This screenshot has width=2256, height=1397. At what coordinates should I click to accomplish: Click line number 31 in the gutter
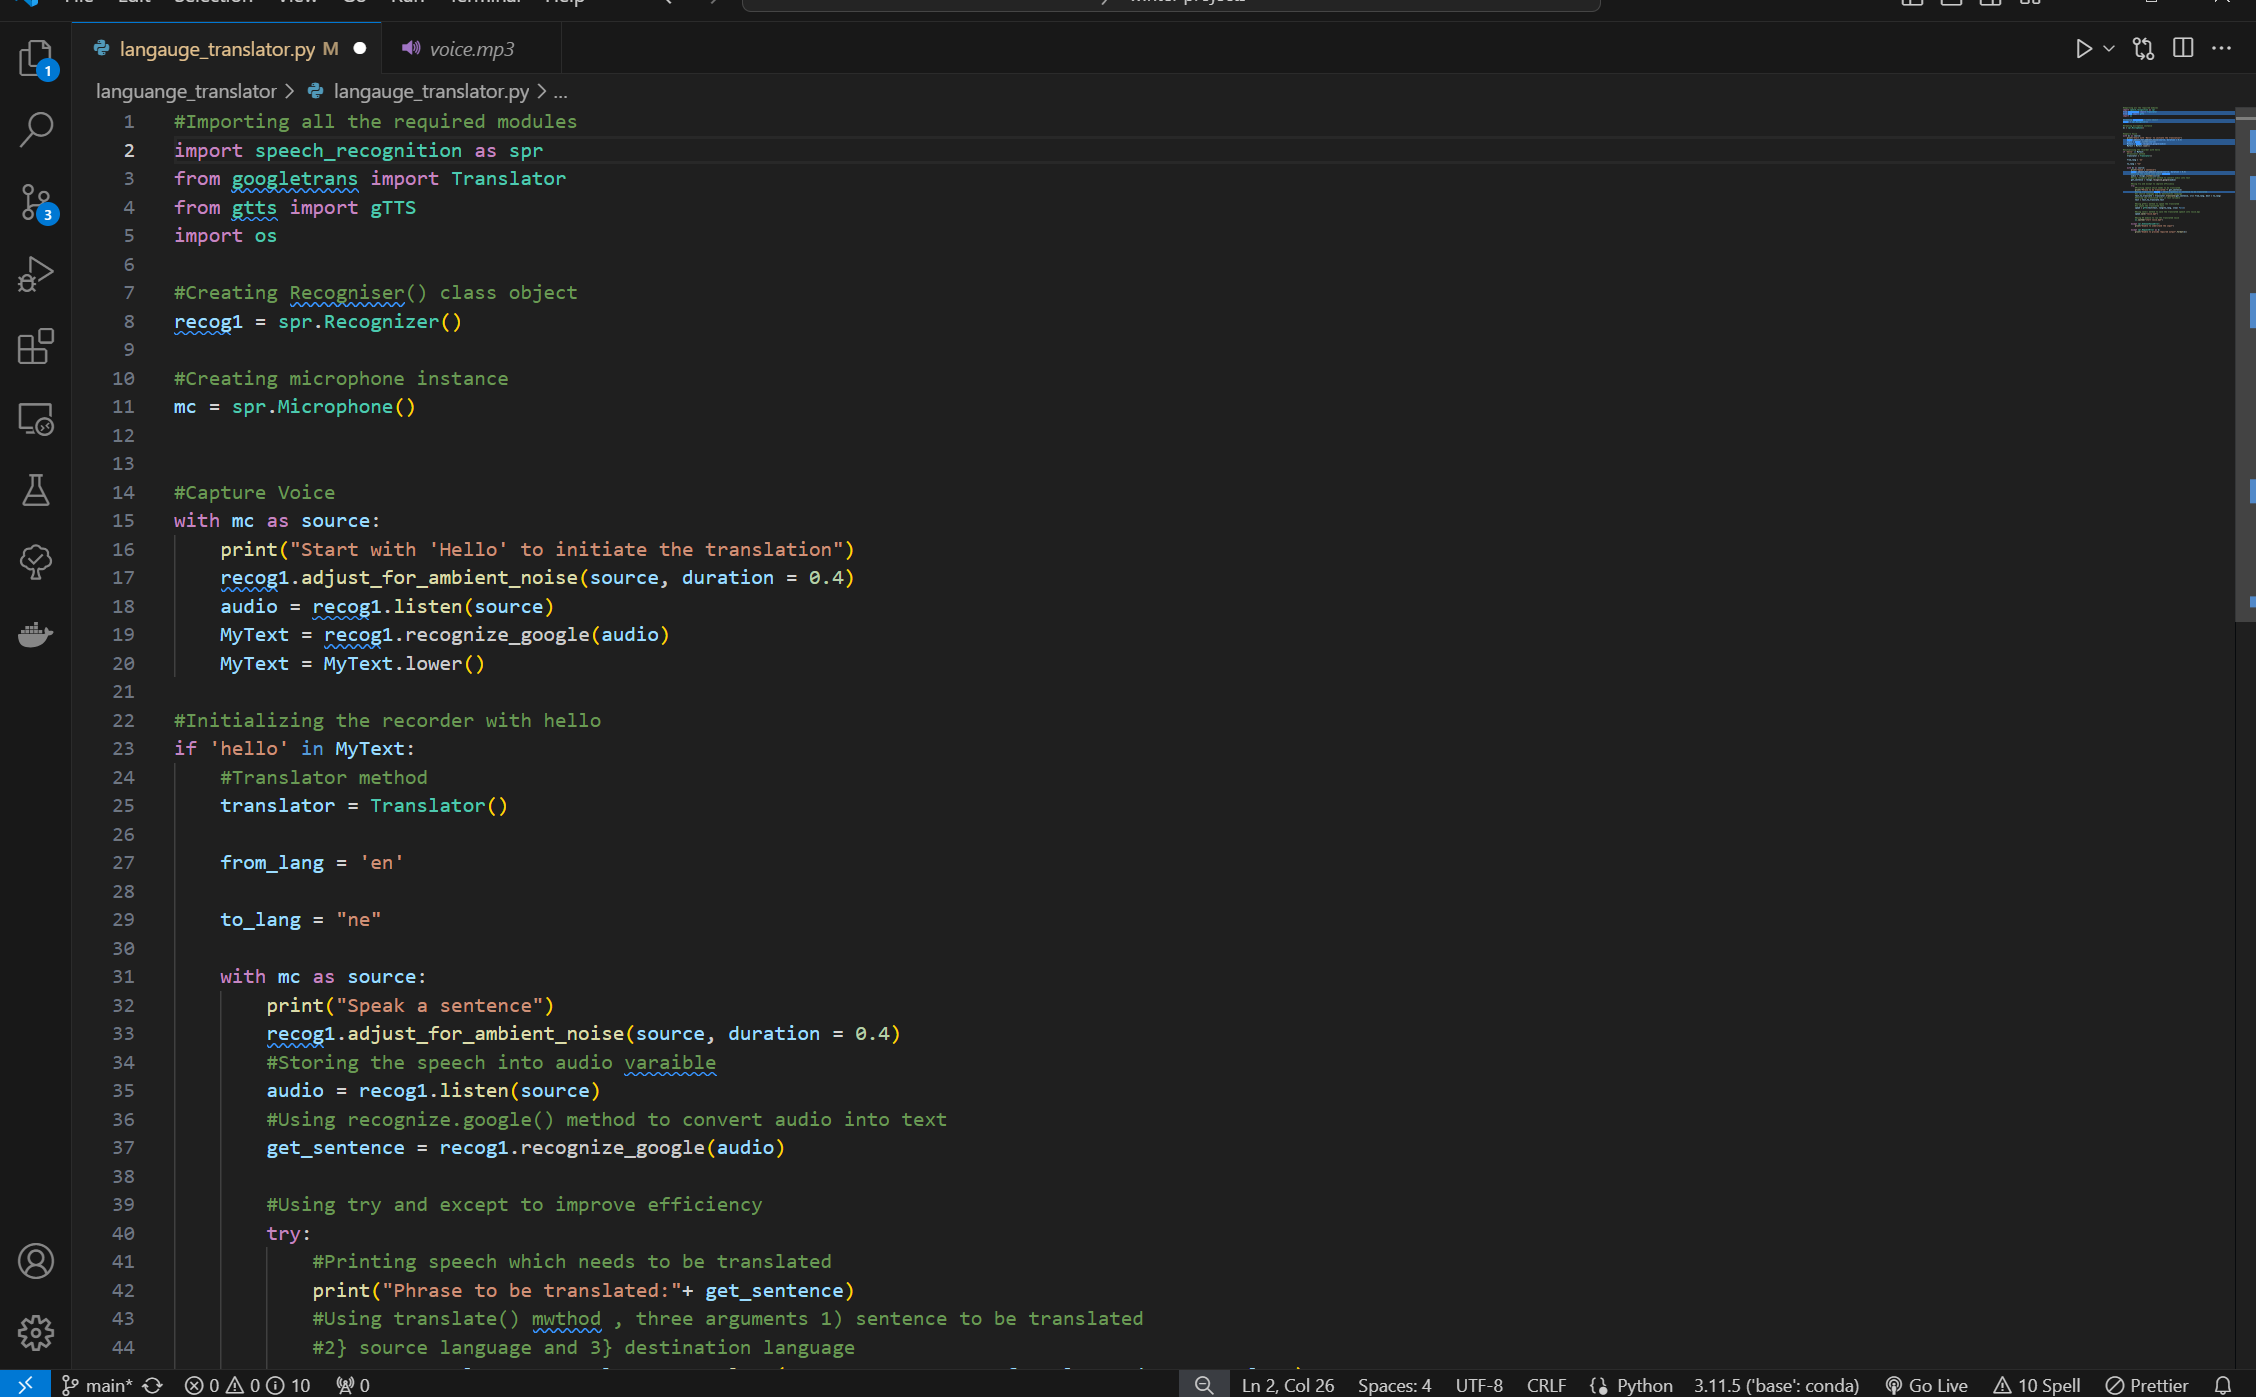click(x=123, y=976)
